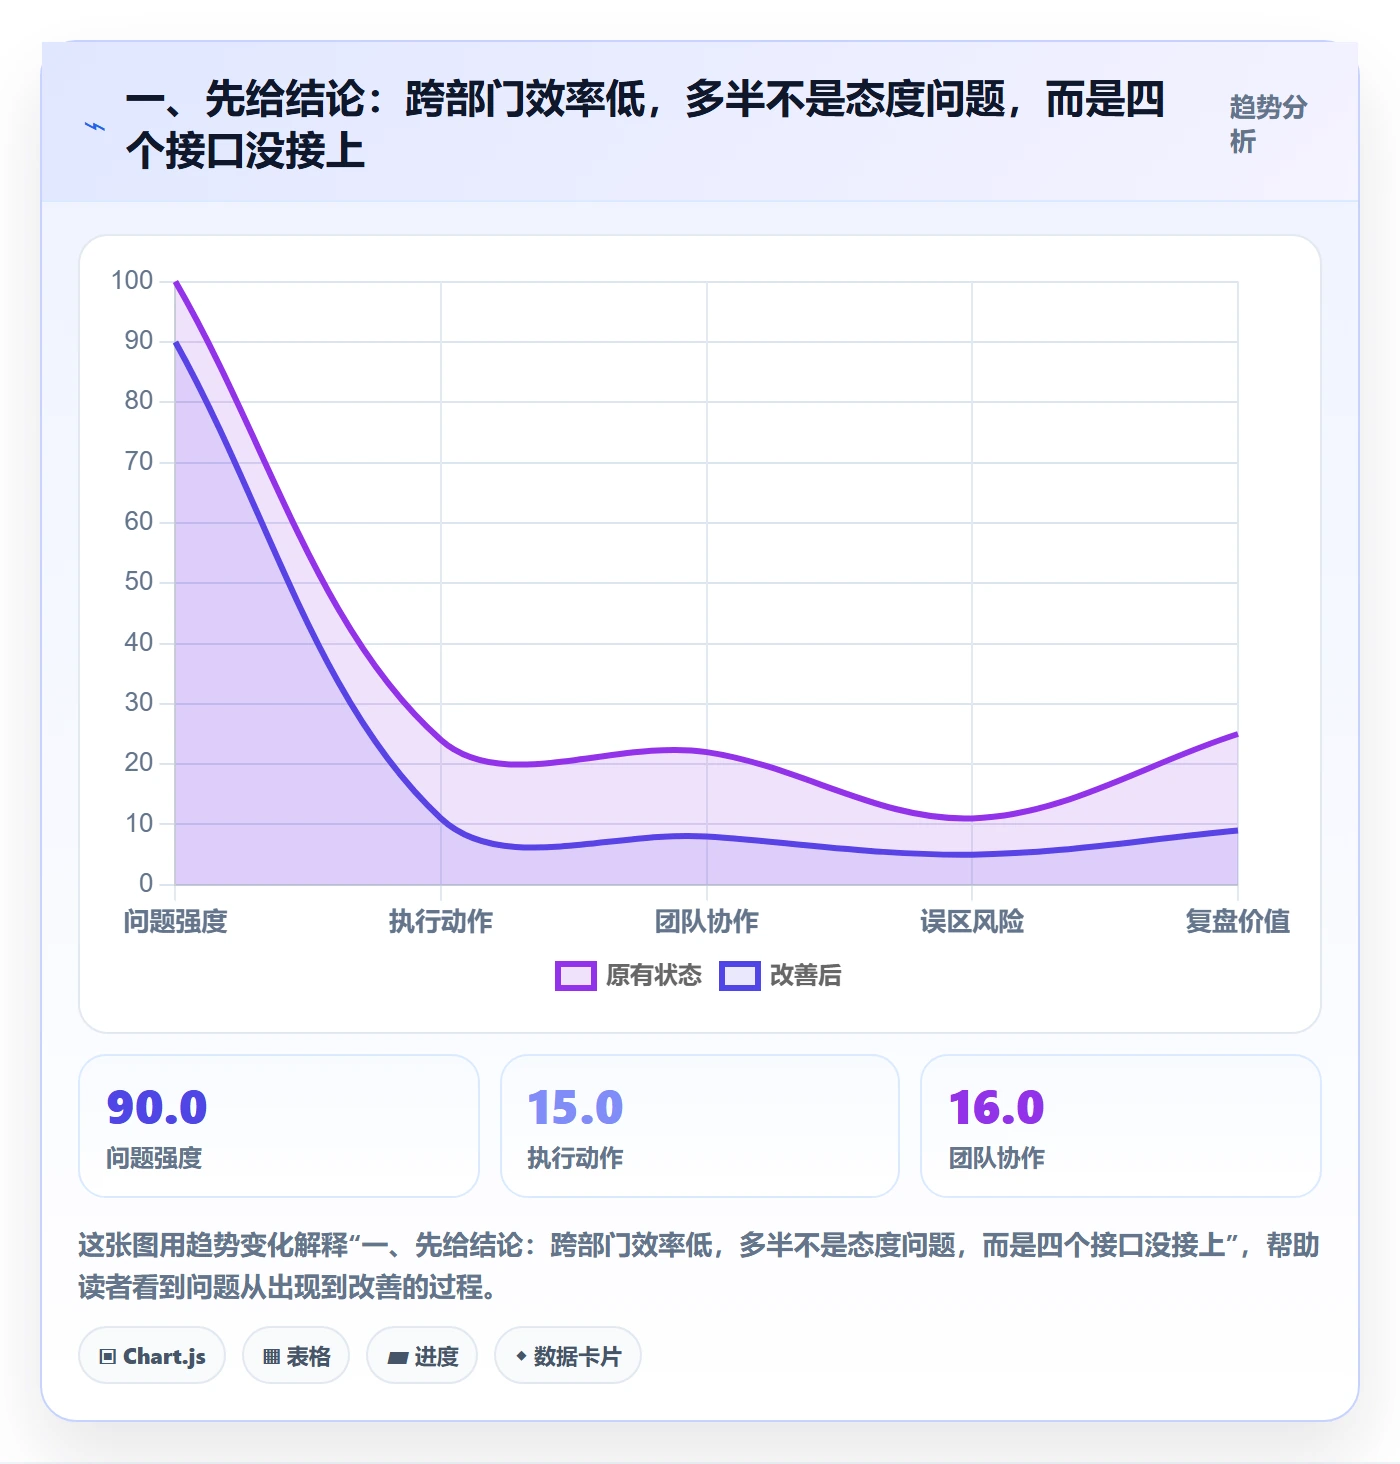Toggle the 改善后 legend entry
Screen dimensions: 1400x1464
[x=781, y=975]
